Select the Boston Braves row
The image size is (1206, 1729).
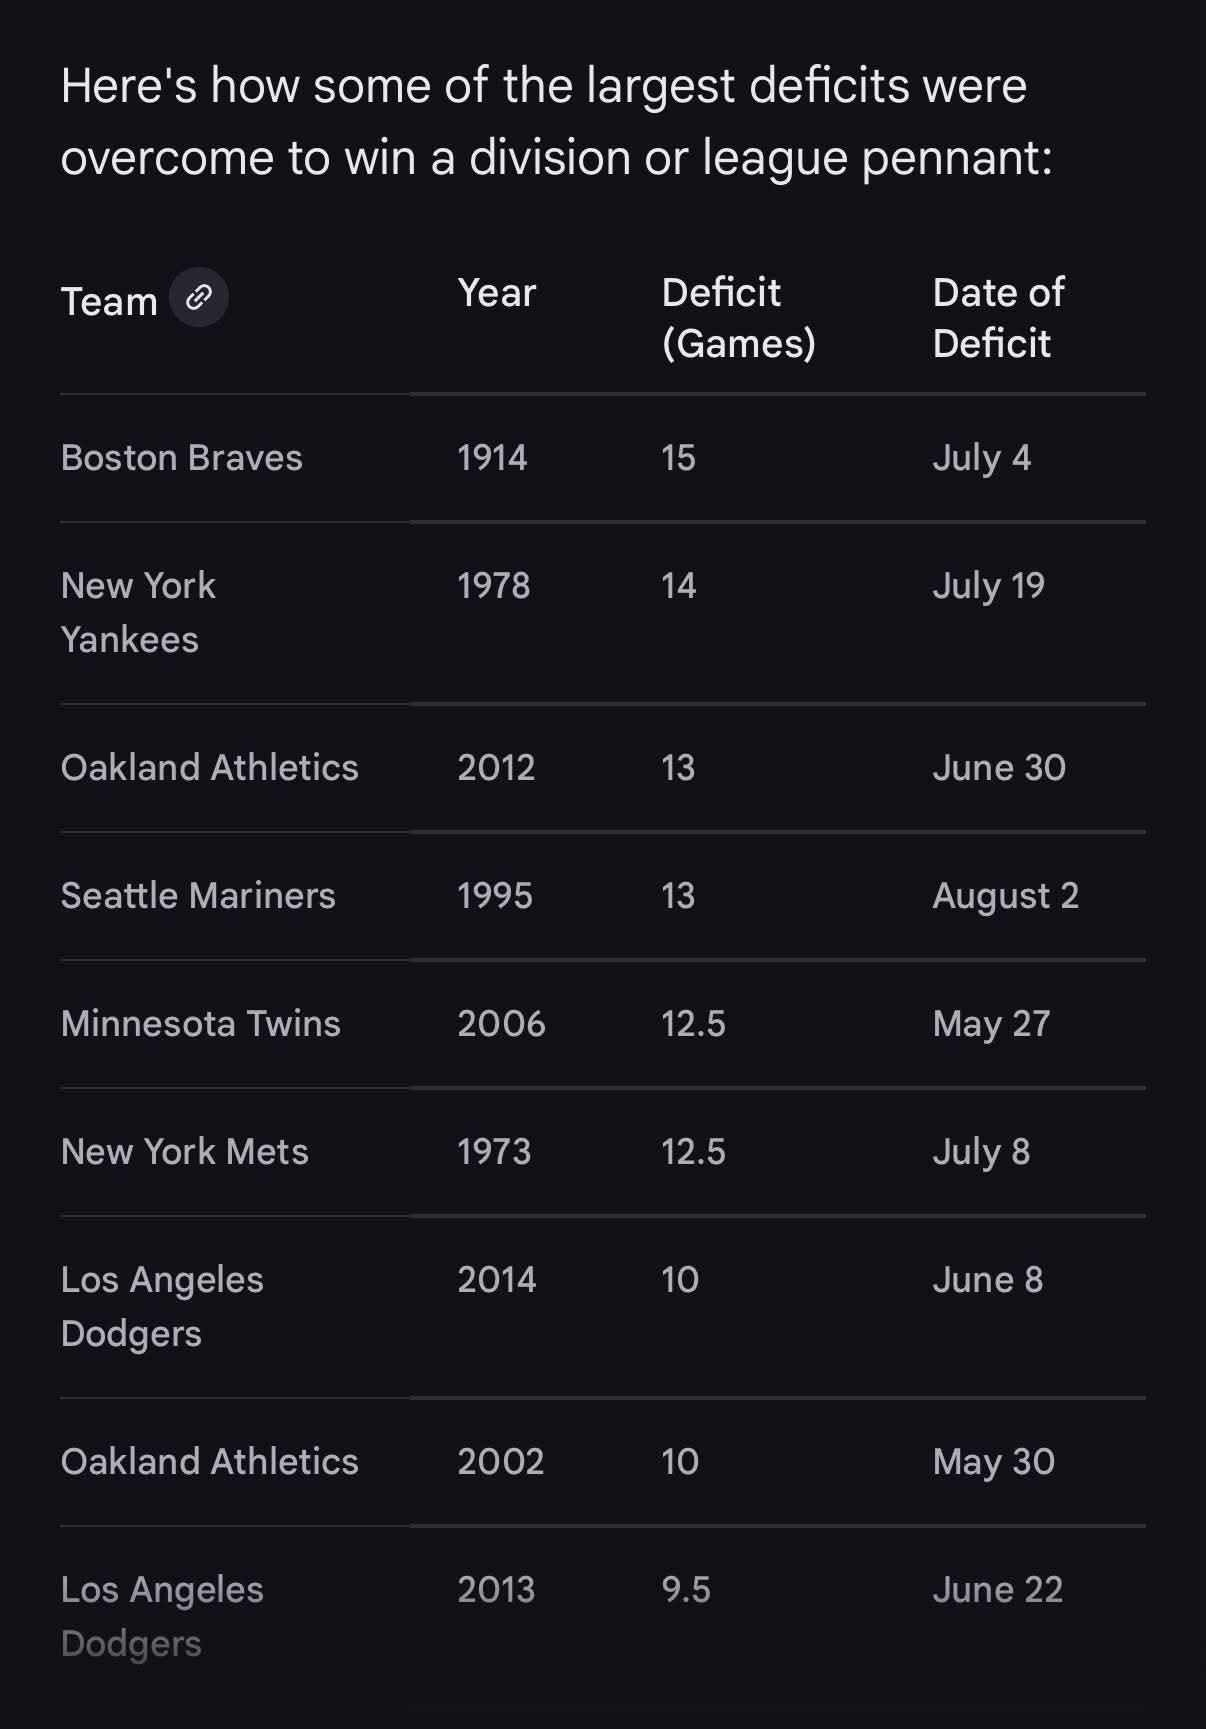click(x=603, y=458)
